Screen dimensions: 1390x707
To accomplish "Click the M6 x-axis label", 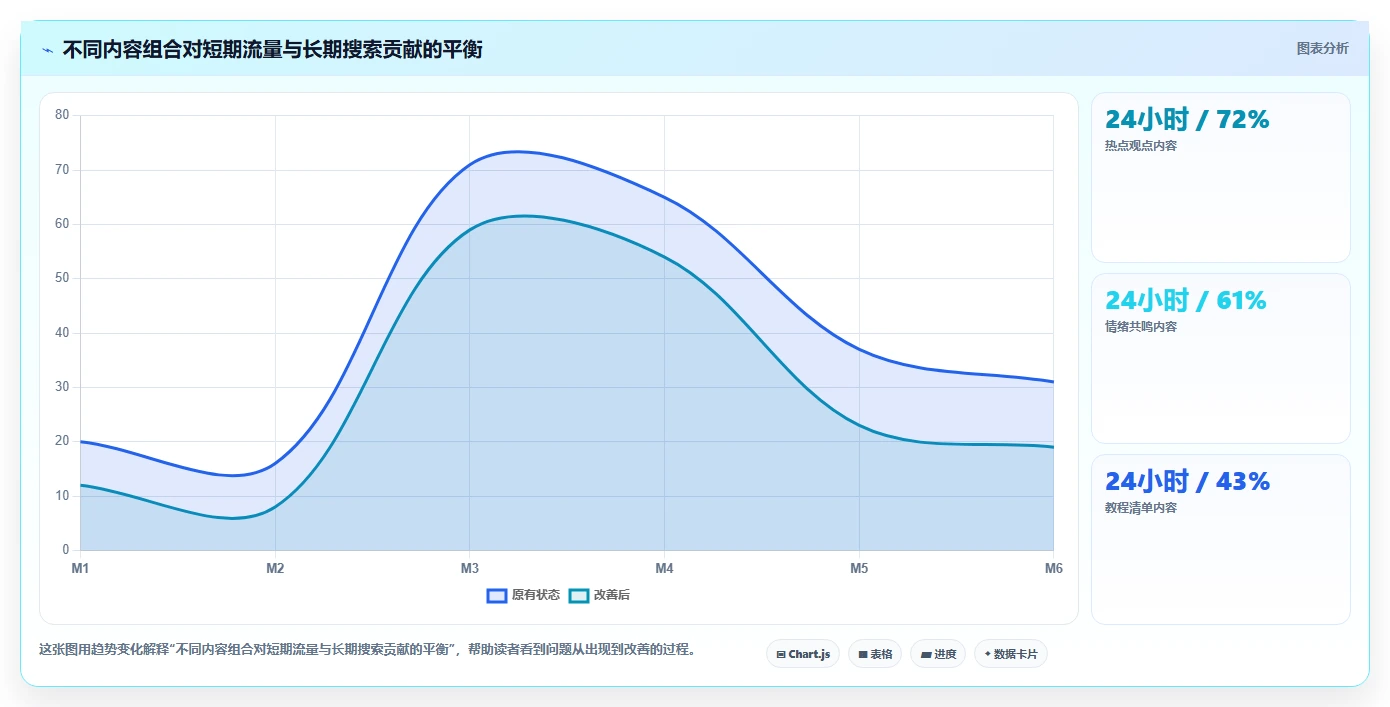I will (1054, 569).
